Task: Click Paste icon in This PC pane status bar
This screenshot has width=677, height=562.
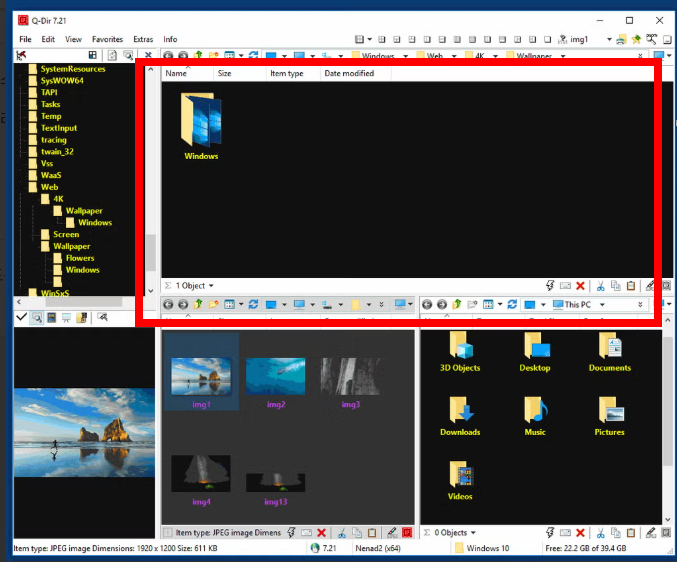Action: [631, 533]
